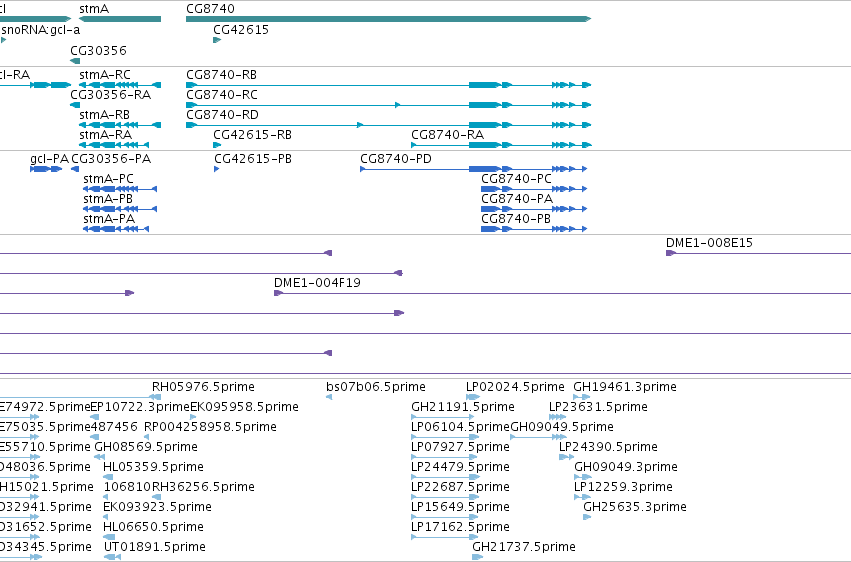Viewport: 851px width, 562px height.
Task: Click BAC clone label DME1-004F19
Action: click(x=317, y=283)
